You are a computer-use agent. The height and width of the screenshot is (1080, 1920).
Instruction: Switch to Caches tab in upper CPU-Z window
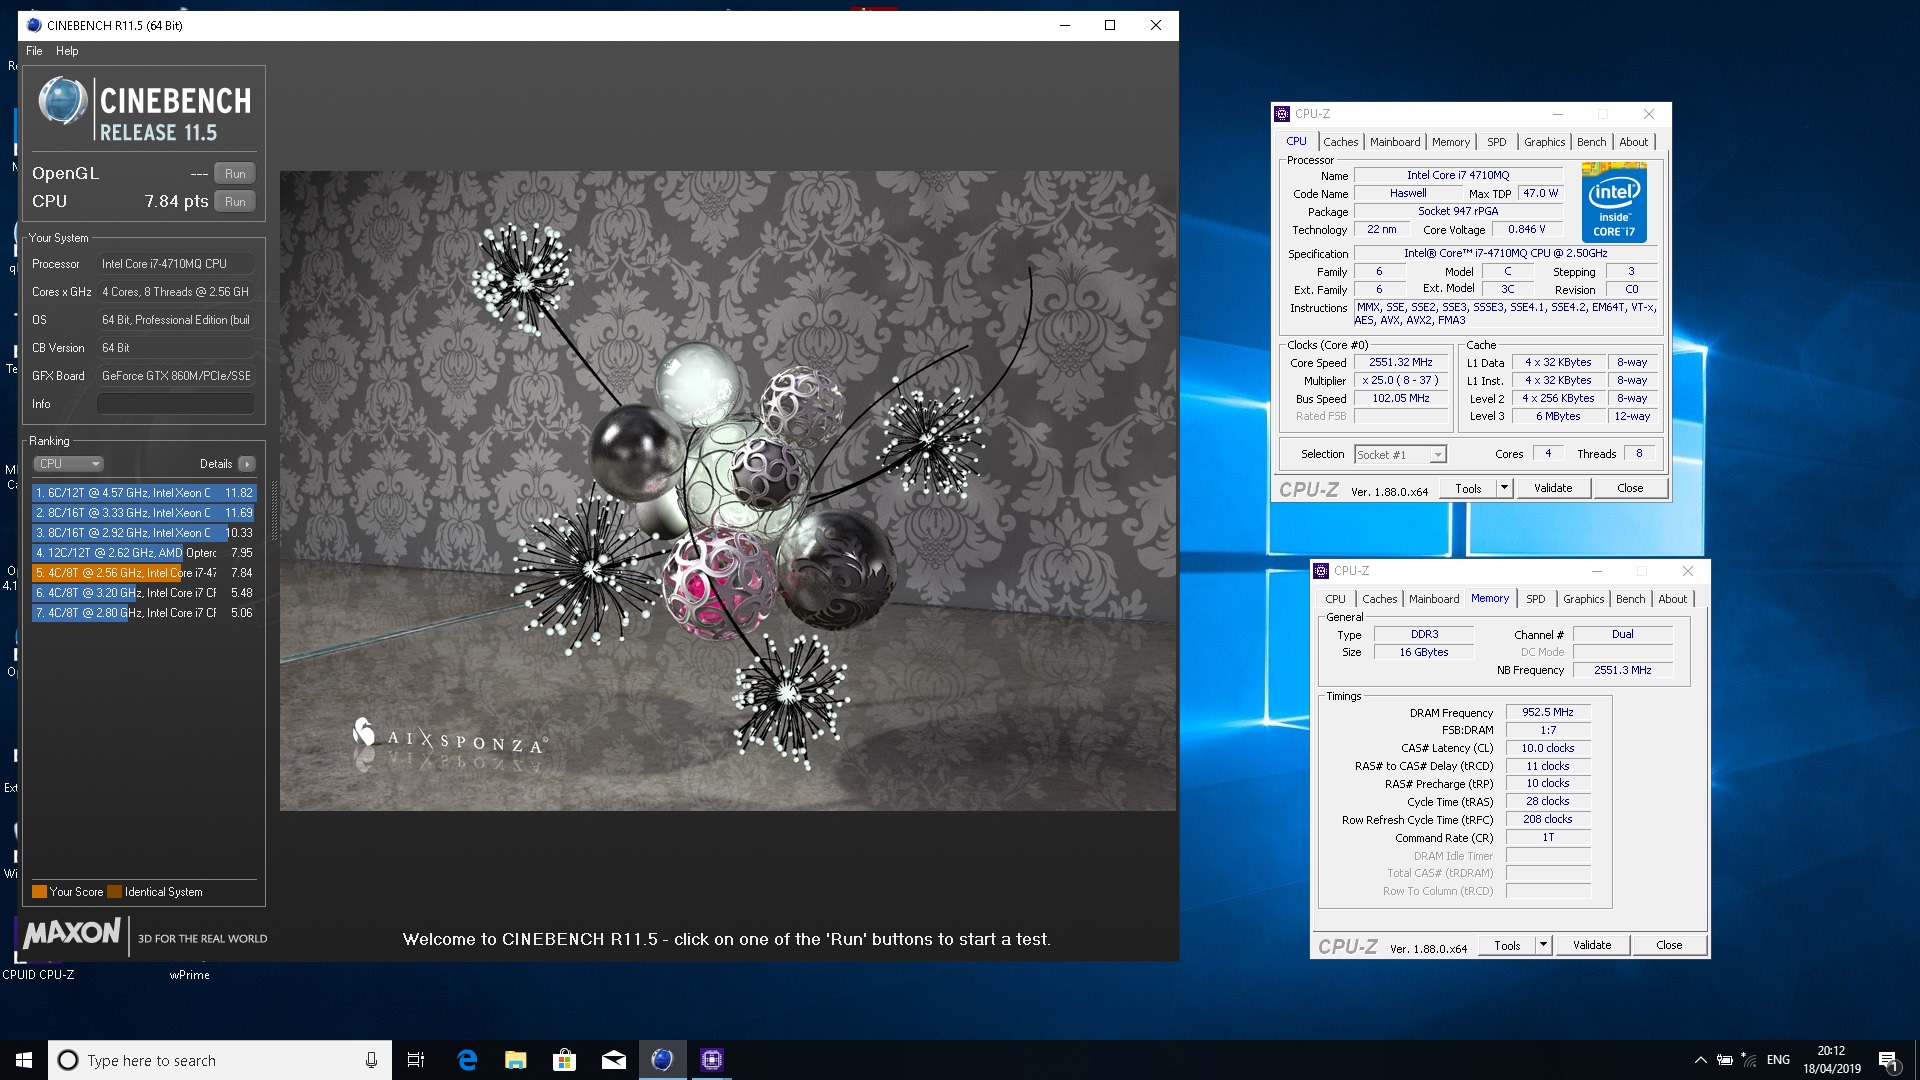click(1340, 142)
